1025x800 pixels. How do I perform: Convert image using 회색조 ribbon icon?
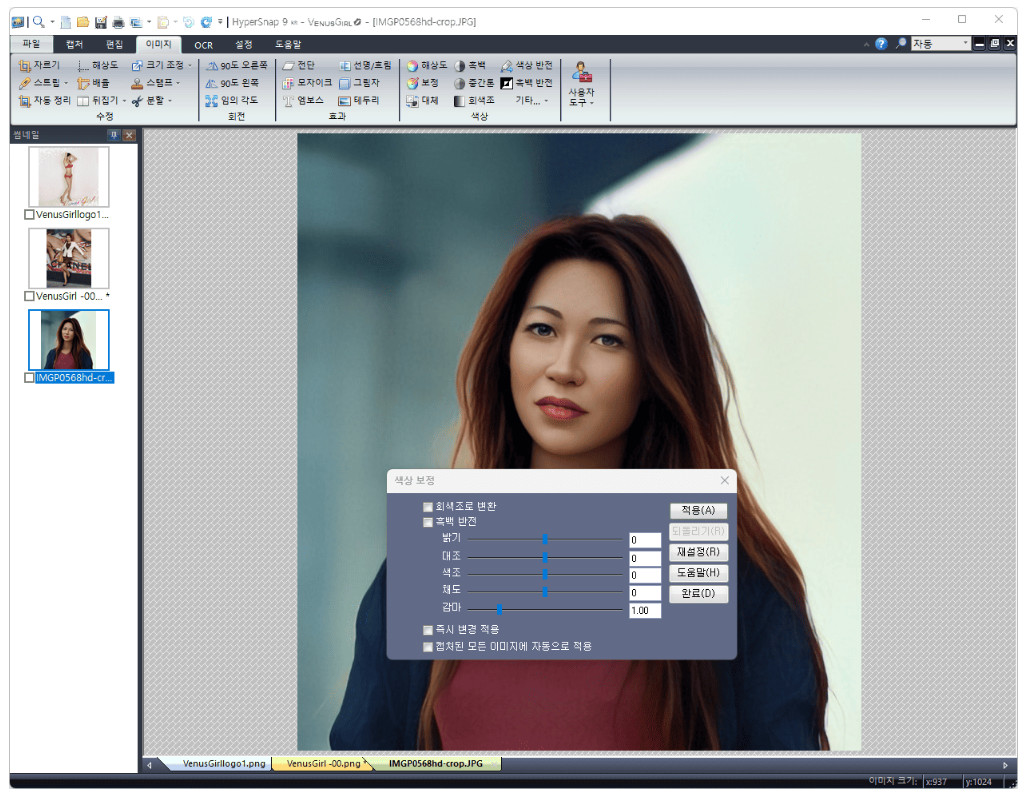pyautogui.click(x=473, y=101)
